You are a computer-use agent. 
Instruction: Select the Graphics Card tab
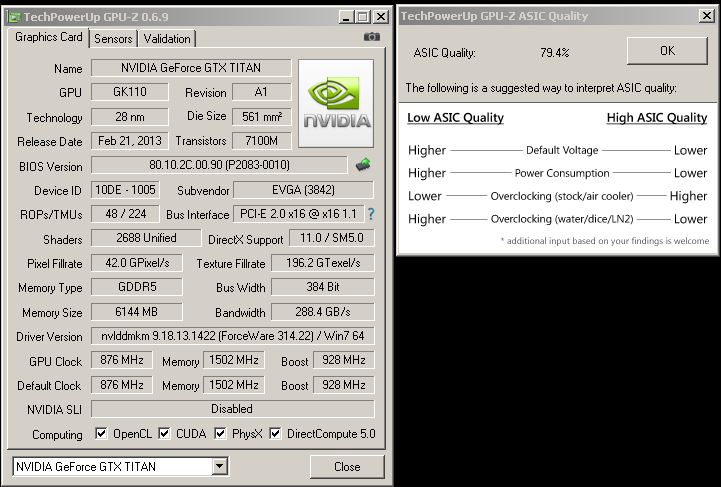tap(48, 37)
